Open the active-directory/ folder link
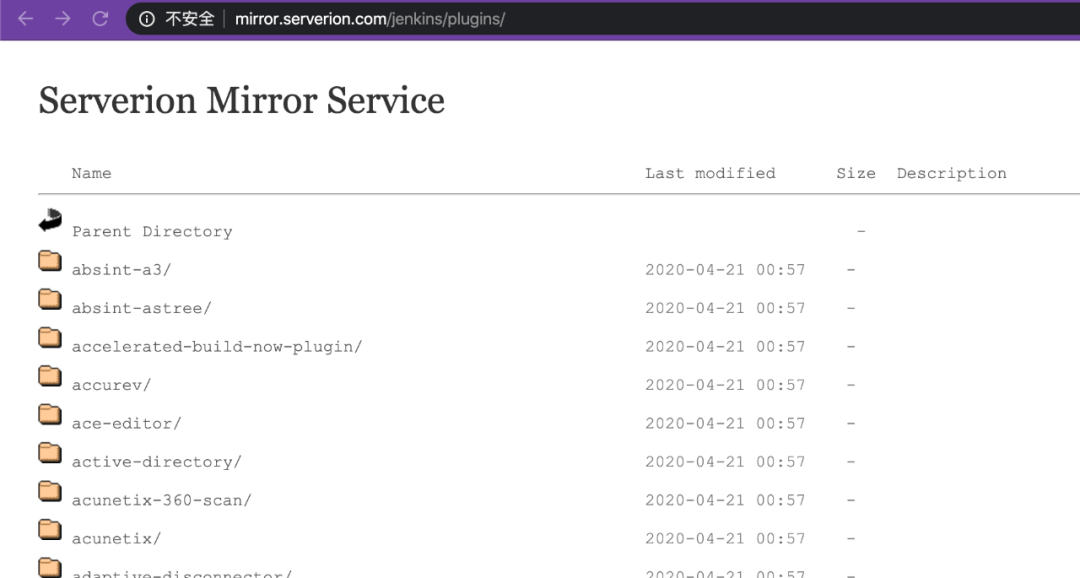This screenshot has height=578, width=1080. (156, 462)
